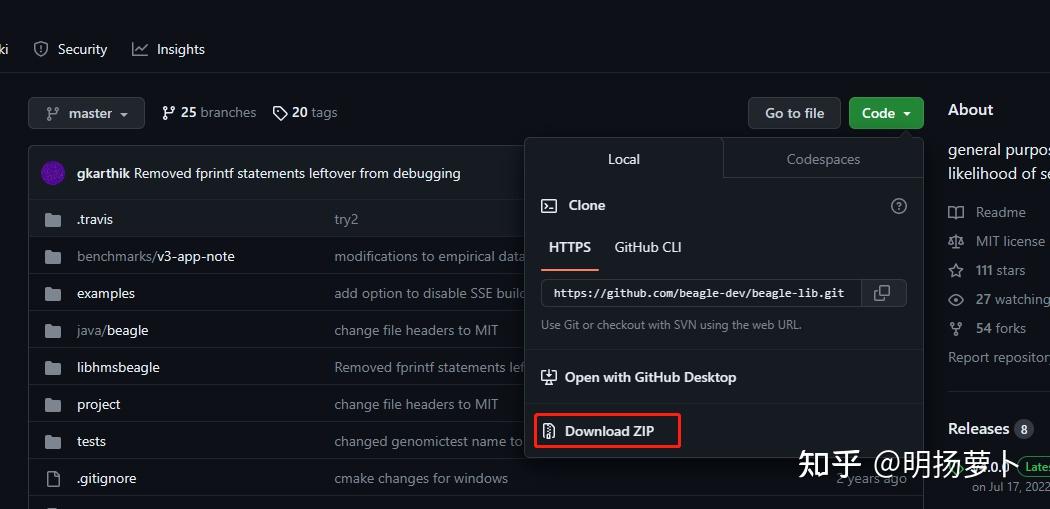Viewport: 1050px width, 509px height.
Task: Click the Report repository link
Action: click(x=998, y=358)
